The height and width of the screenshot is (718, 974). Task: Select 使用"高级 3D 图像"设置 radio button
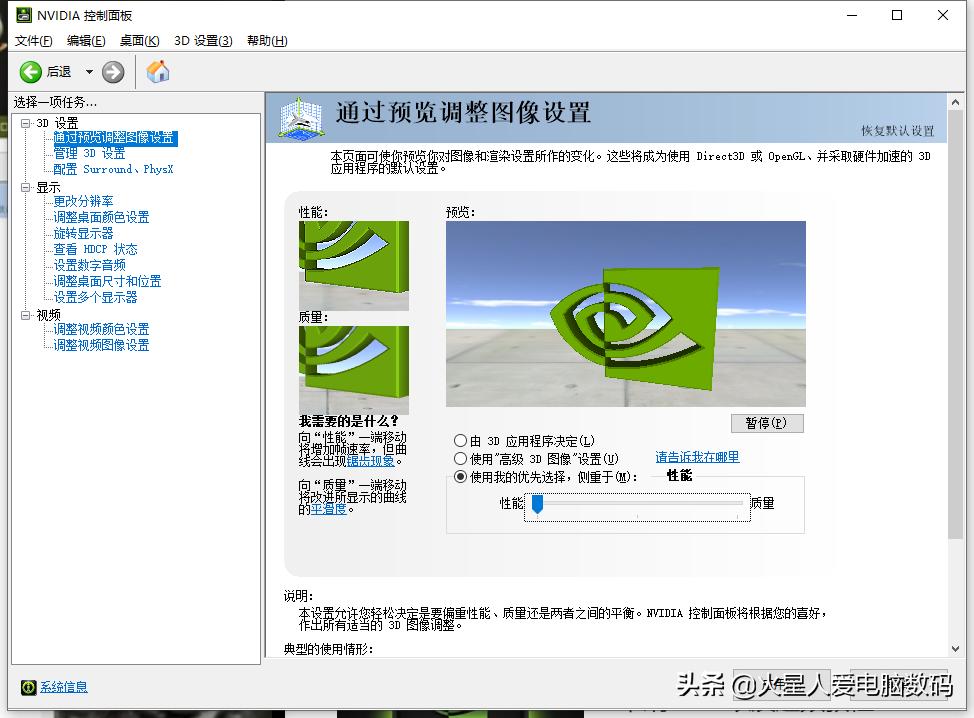click(x=463, y=458)
